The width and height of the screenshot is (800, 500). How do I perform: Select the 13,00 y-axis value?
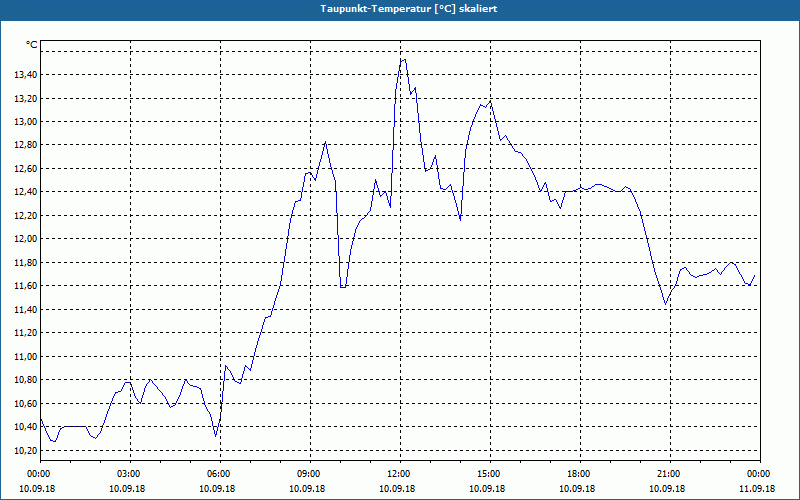click(27, 122)
